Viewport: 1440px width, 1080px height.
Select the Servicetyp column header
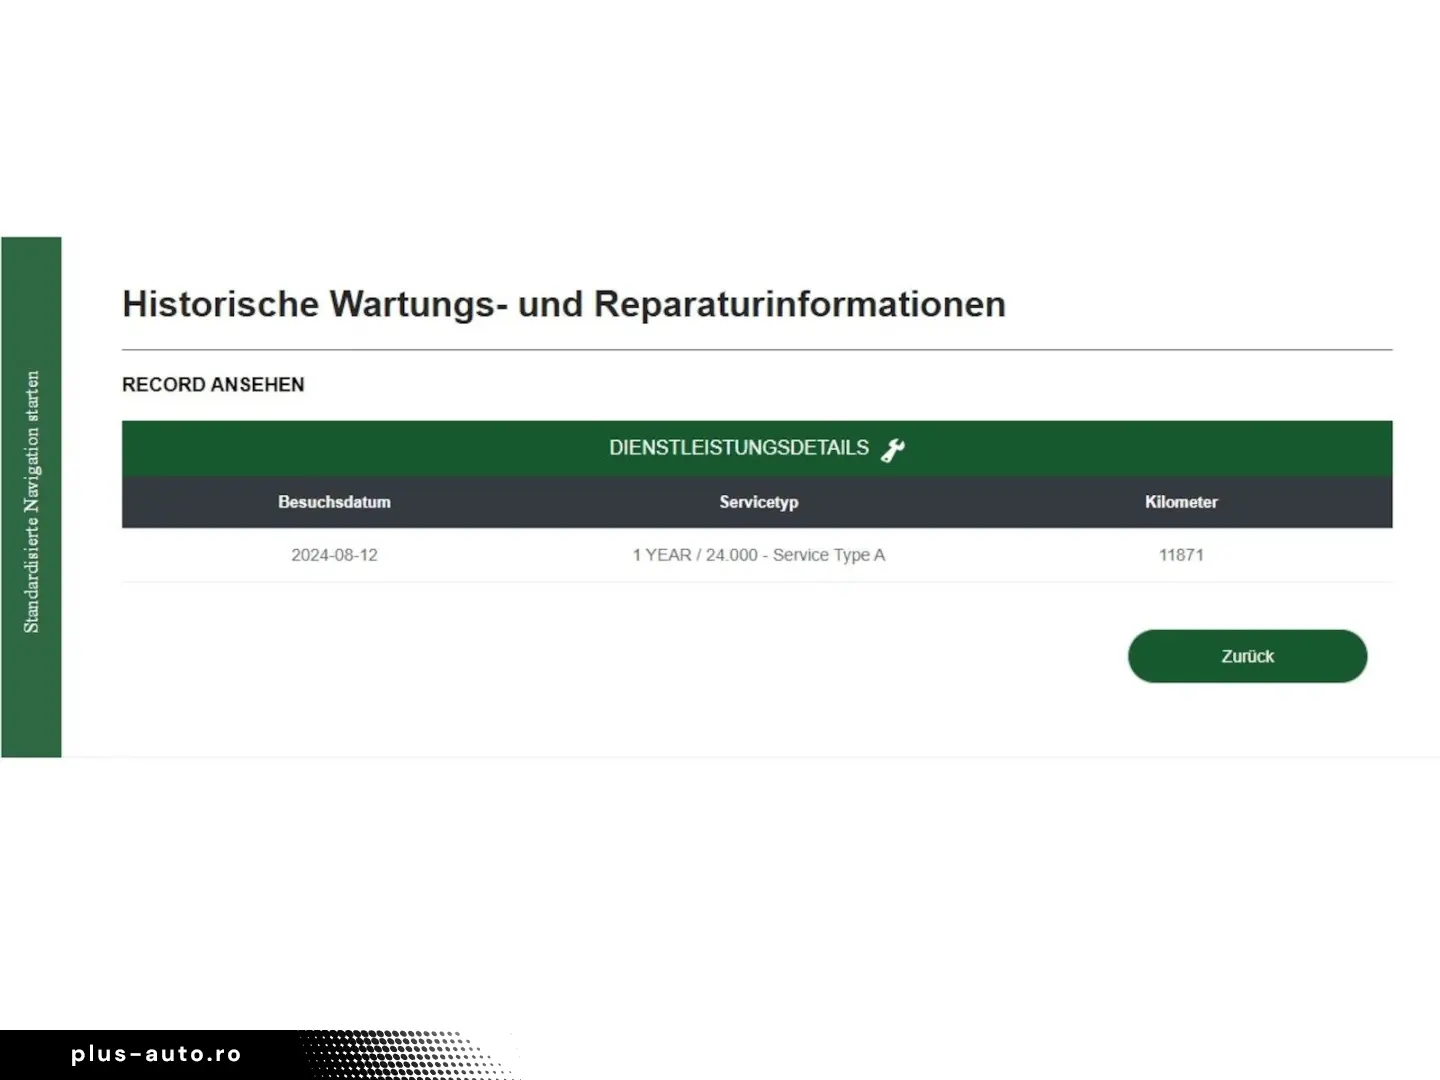click(758, 502)
